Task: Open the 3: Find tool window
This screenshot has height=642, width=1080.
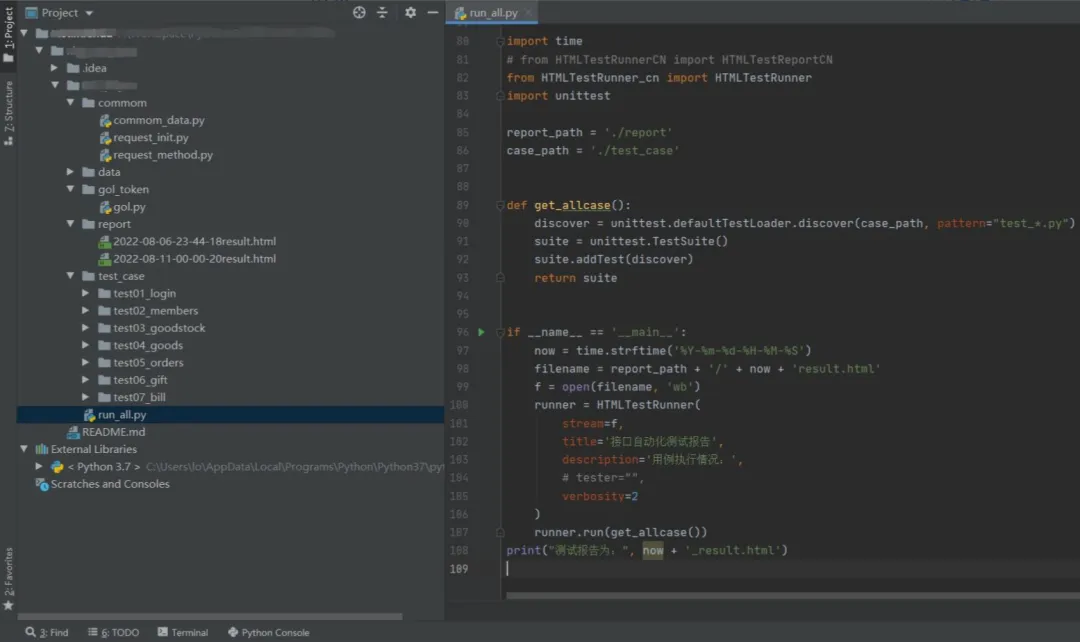Action: 47,632
